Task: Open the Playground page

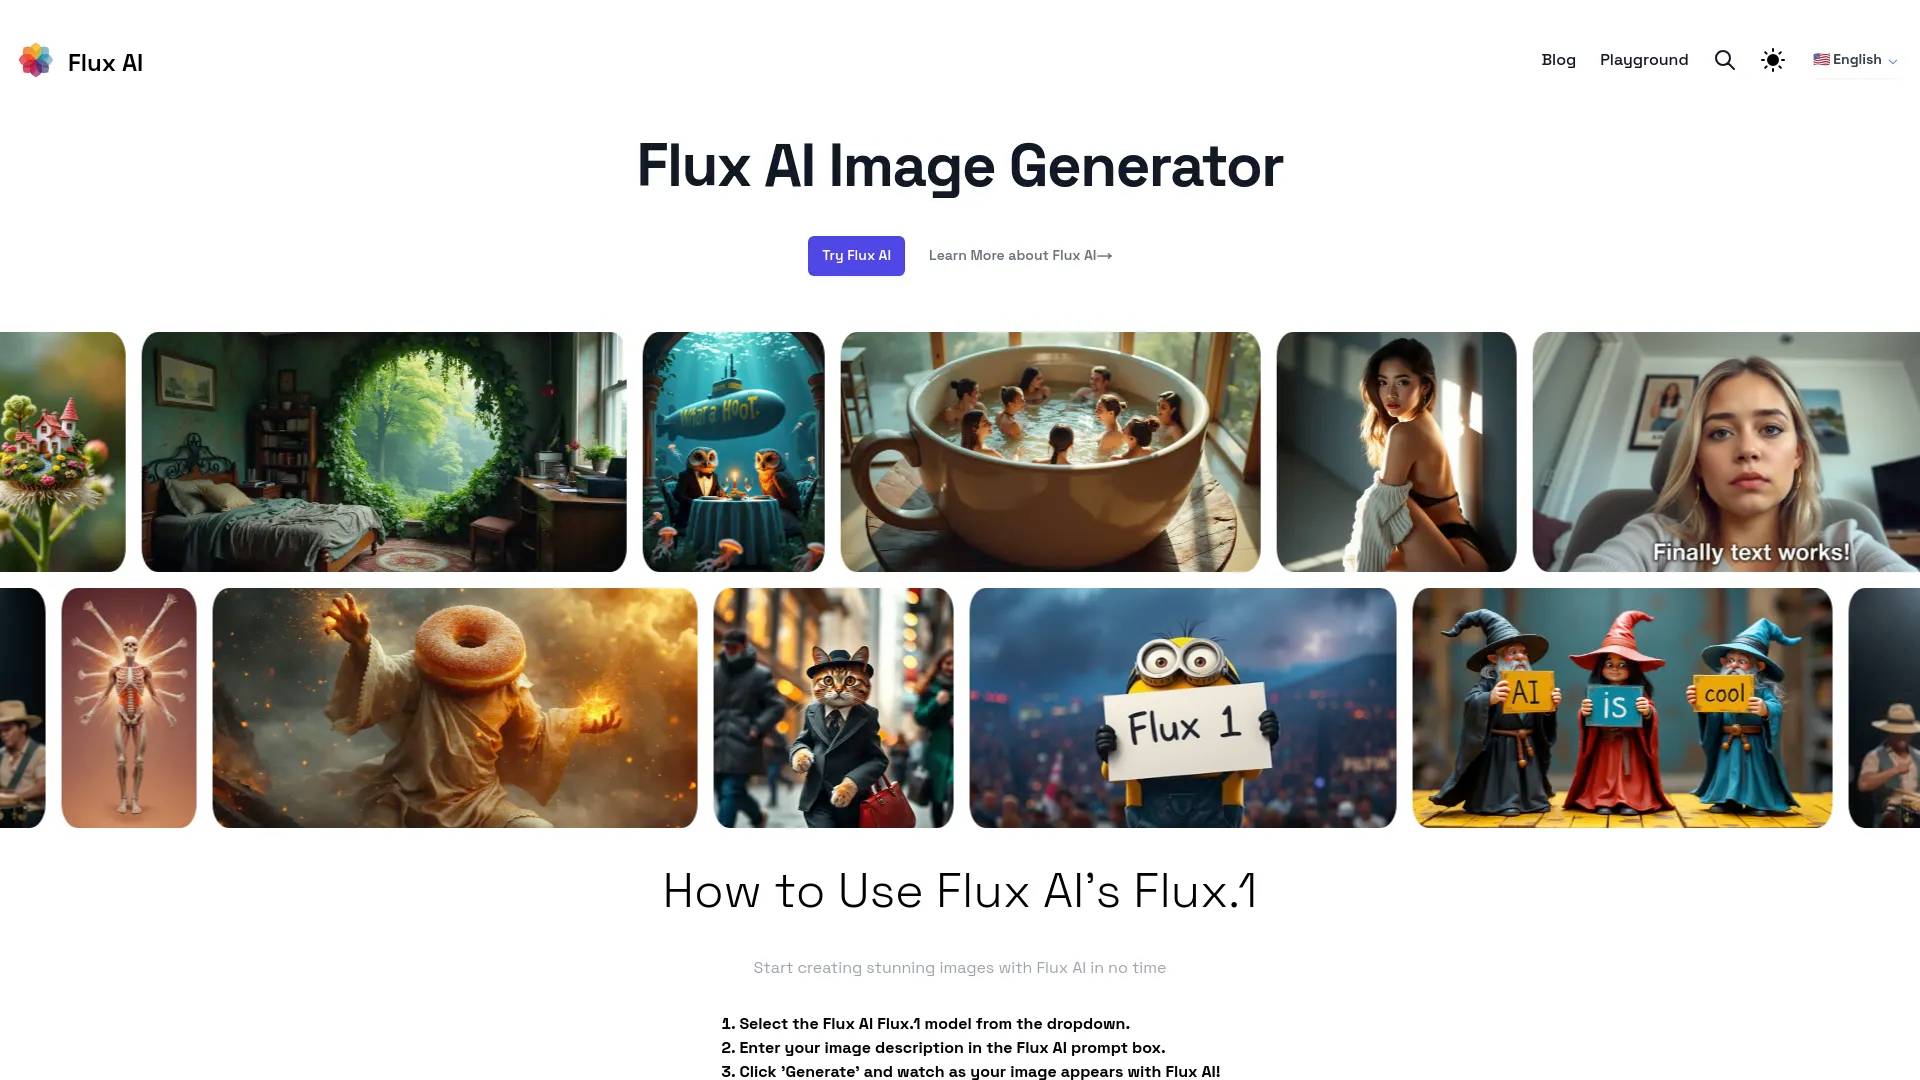Action: [1643, 59]
